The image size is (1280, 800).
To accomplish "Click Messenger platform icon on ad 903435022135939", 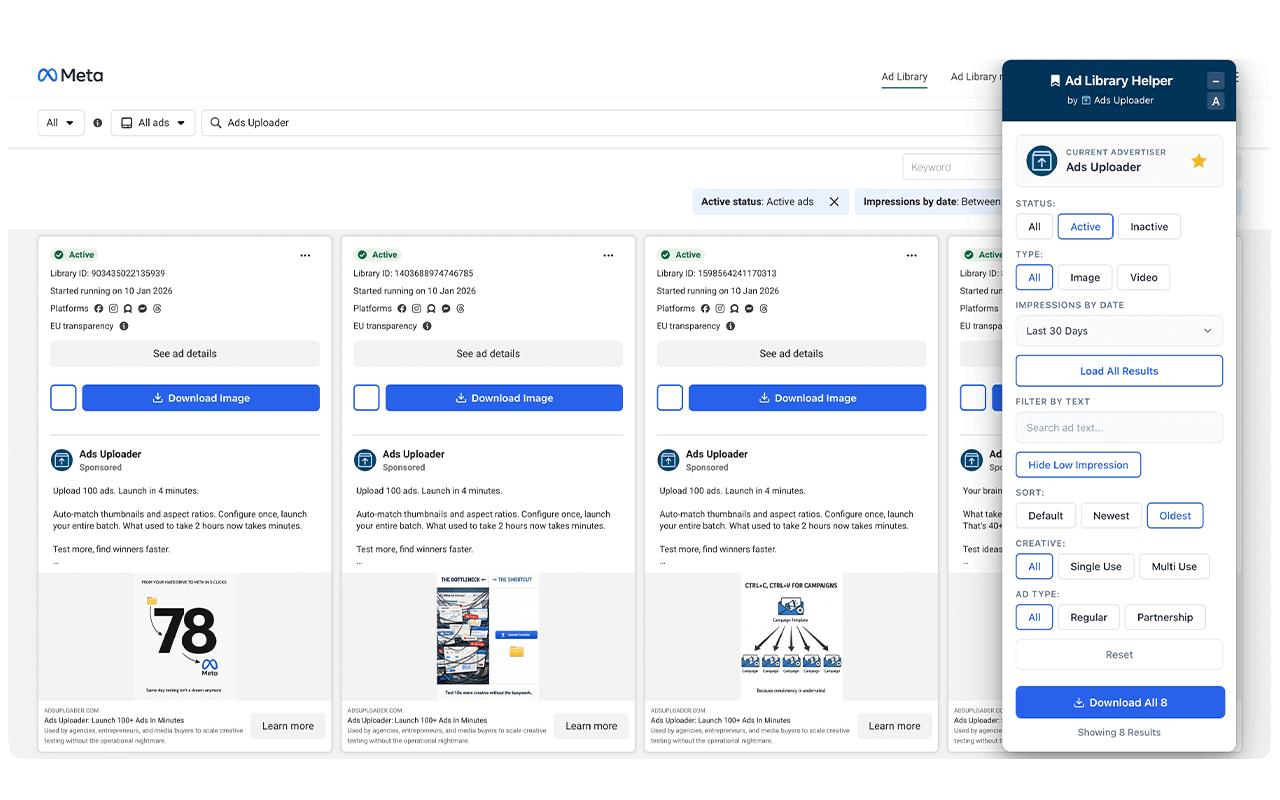I will click(143, 309).
